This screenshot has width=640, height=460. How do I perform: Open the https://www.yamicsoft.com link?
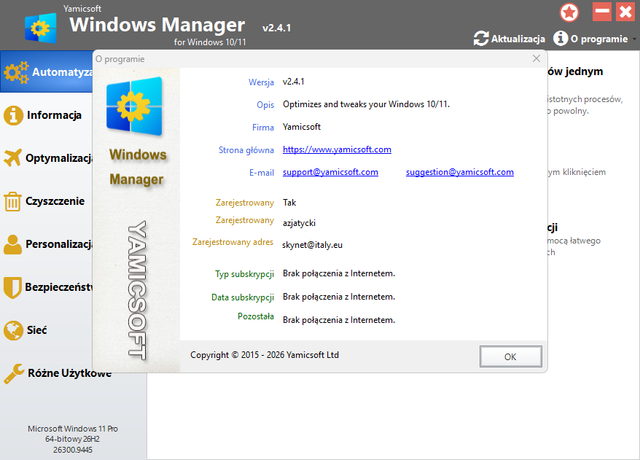pos(337,150)
